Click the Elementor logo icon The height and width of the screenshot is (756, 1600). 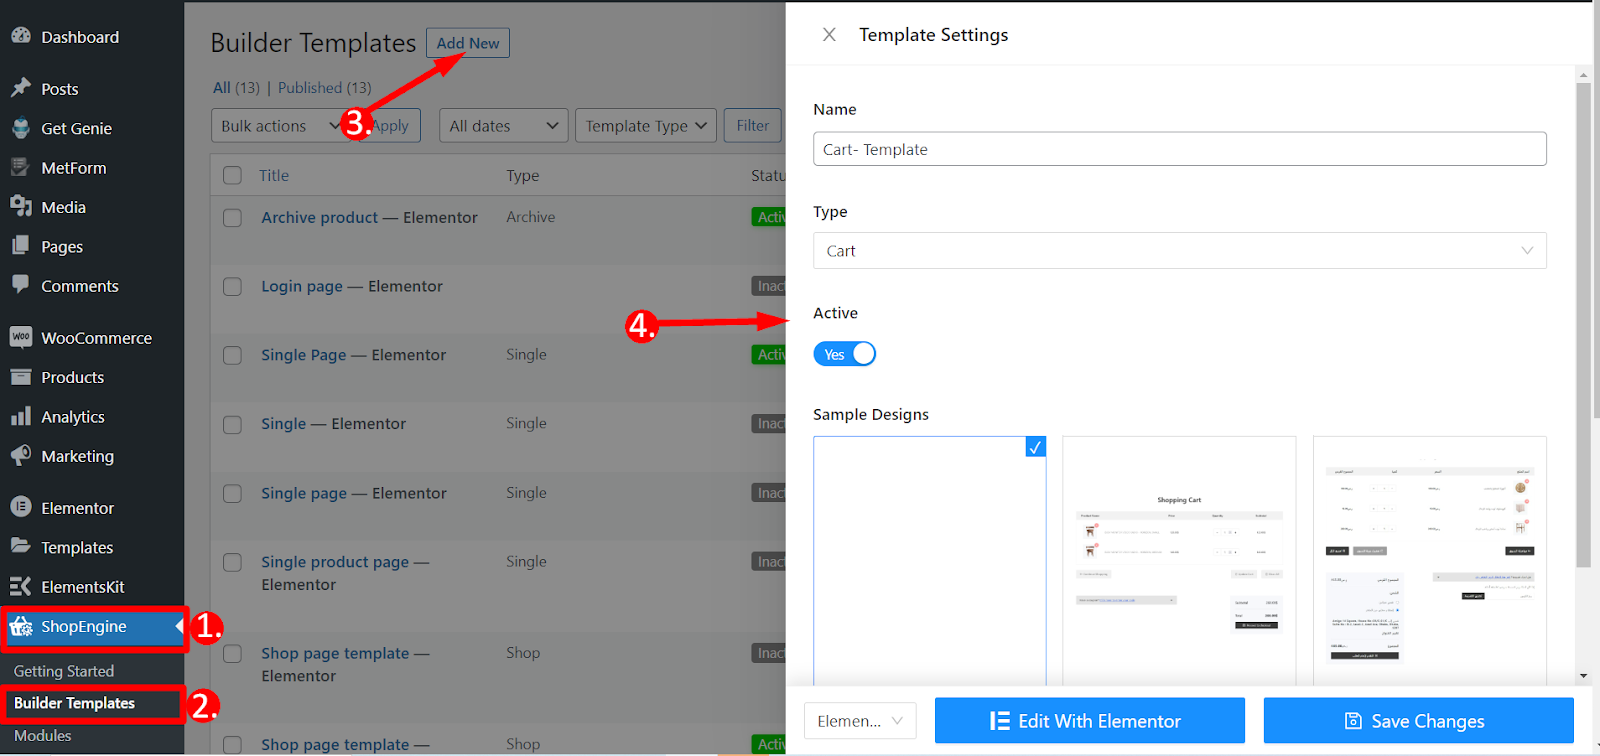(21, 507)
